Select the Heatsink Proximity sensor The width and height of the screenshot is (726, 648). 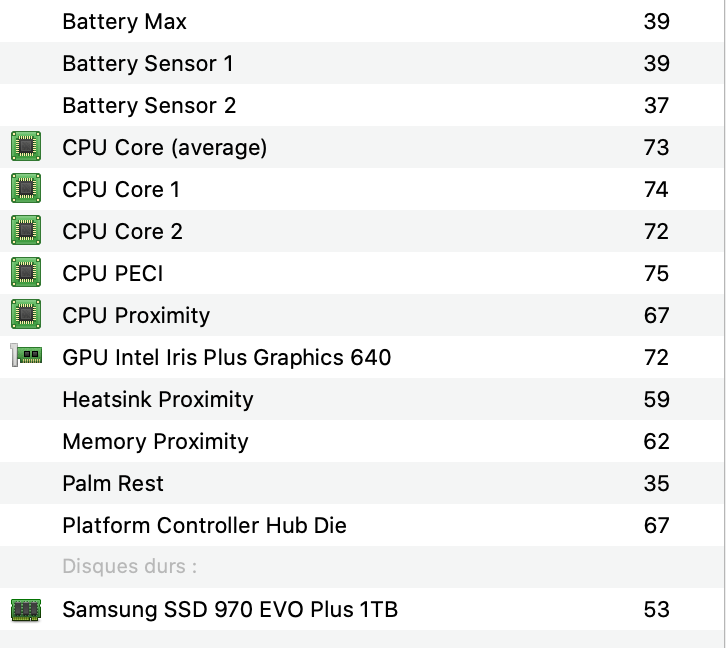(x=158, y=399)
